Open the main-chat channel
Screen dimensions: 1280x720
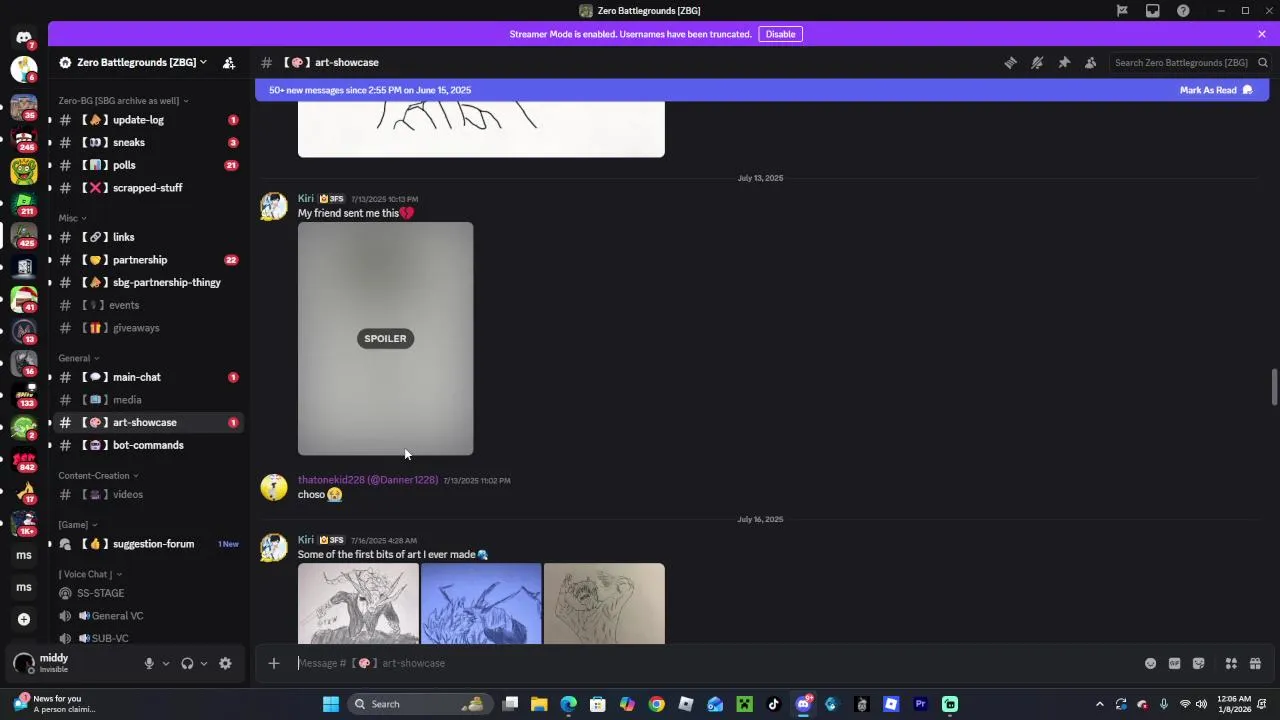coord(147,377)
